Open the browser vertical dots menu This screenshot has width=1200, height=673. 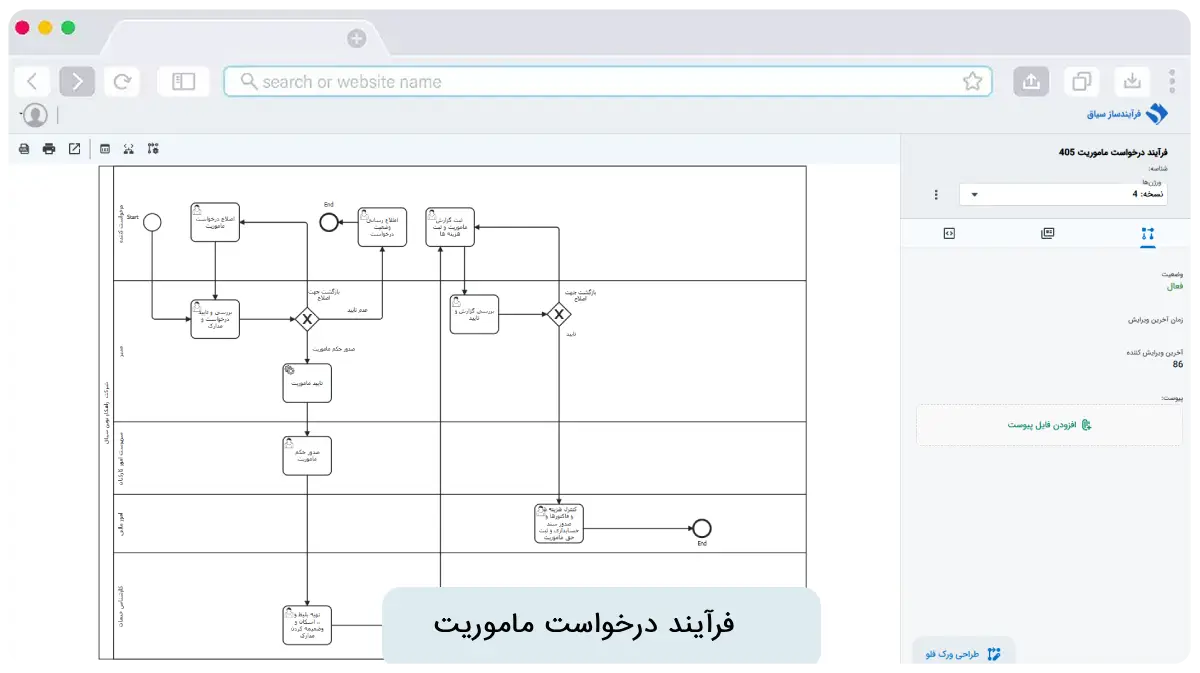coord(1172,82)
